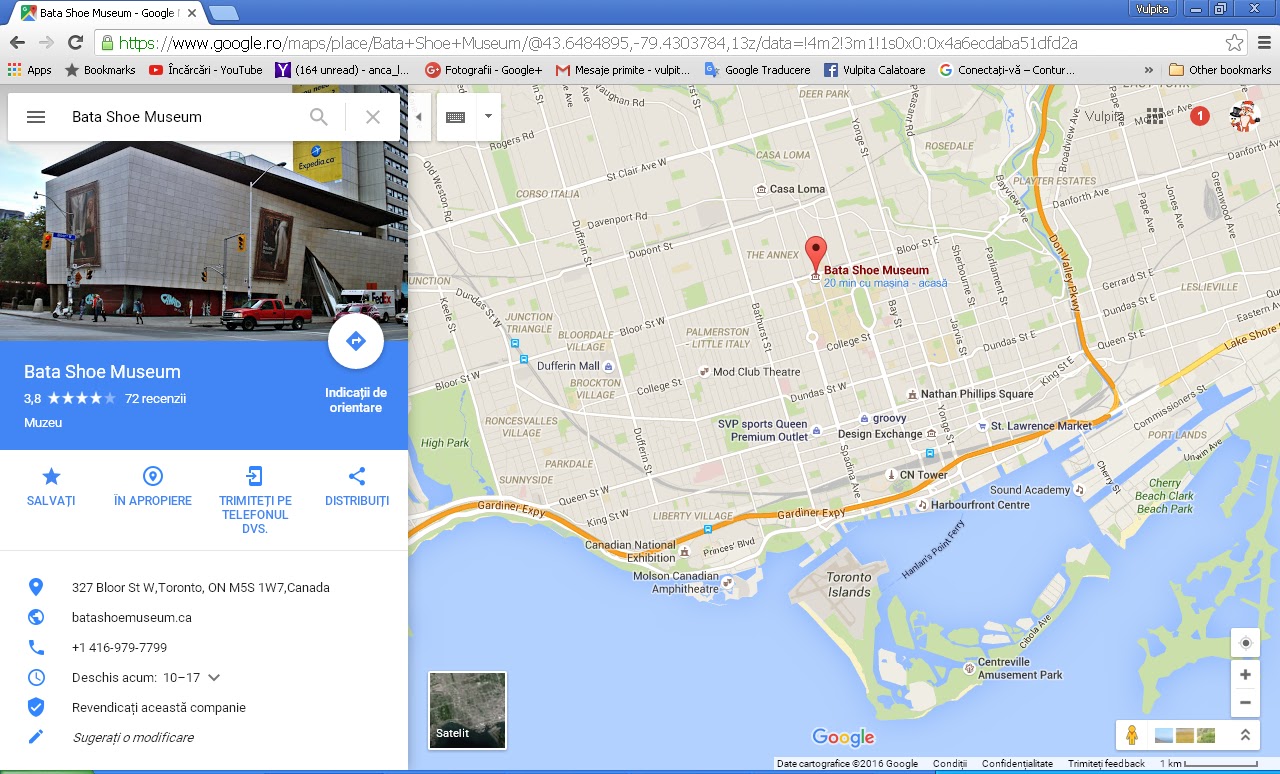Expand the input tools dropdown arrow
The width and height of the screenshot is (1280, 774).
[488, 117]
